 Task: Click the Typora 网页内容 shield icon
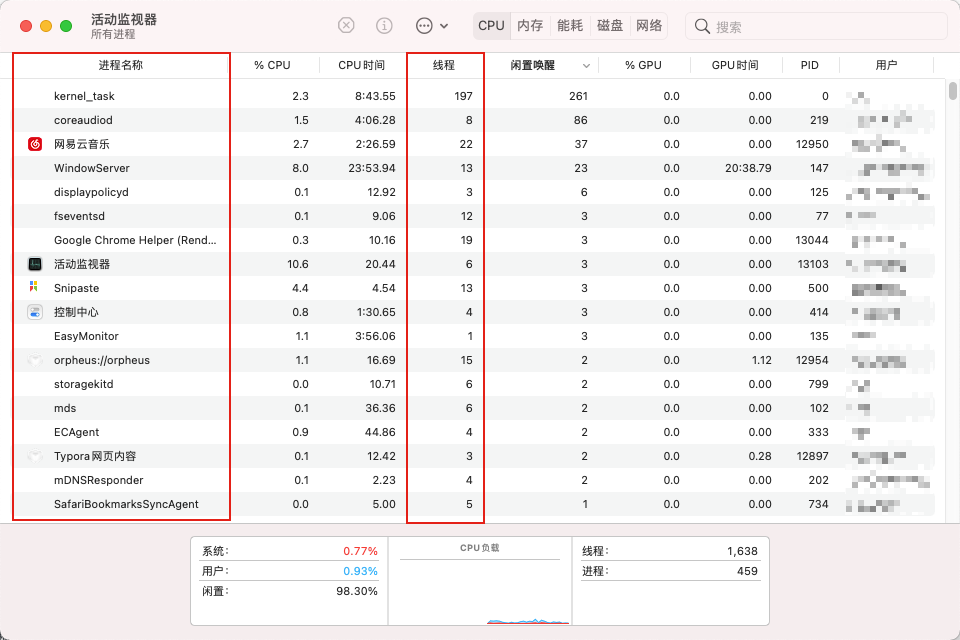coord(35,456)
